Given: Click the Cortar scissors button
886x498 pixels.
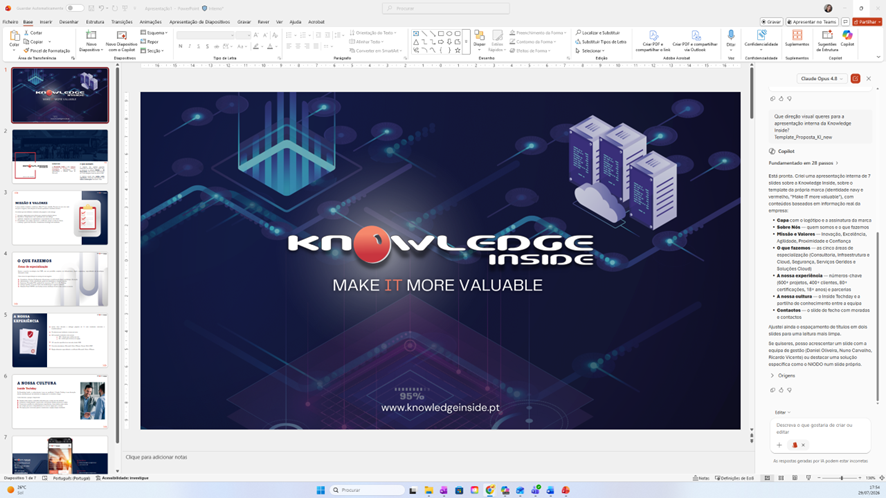Looking at the screenshot, I should click(x=33, y=33).
